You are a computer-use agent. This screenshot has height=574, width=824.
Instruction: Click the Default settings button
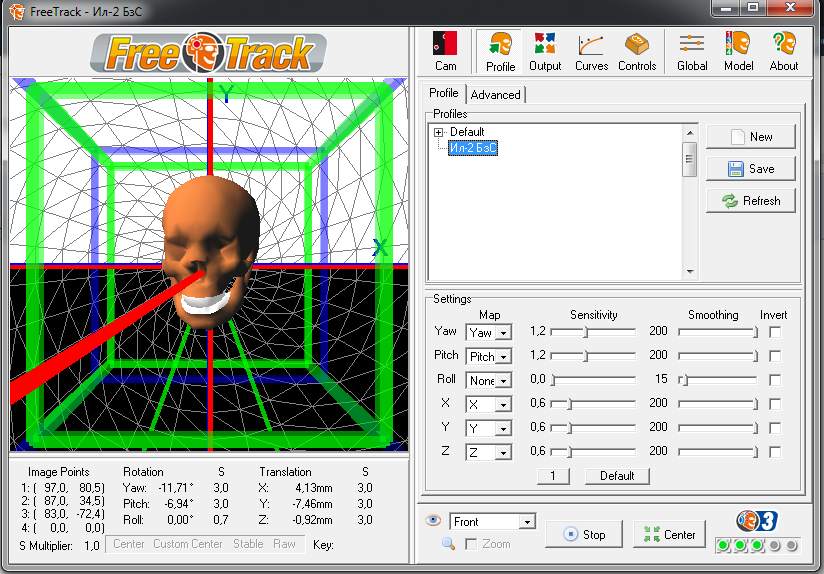tap(617, 476)
